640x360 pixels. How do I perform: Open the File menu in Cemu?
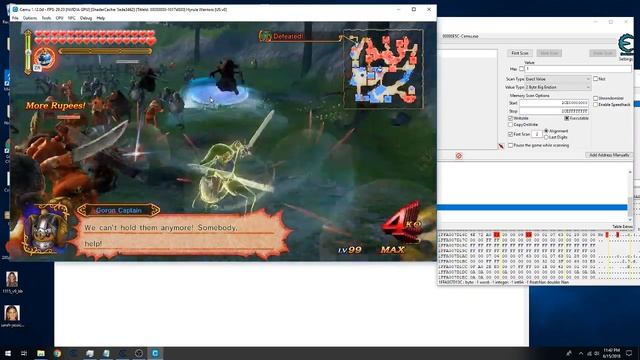click(x=15, y=18)
